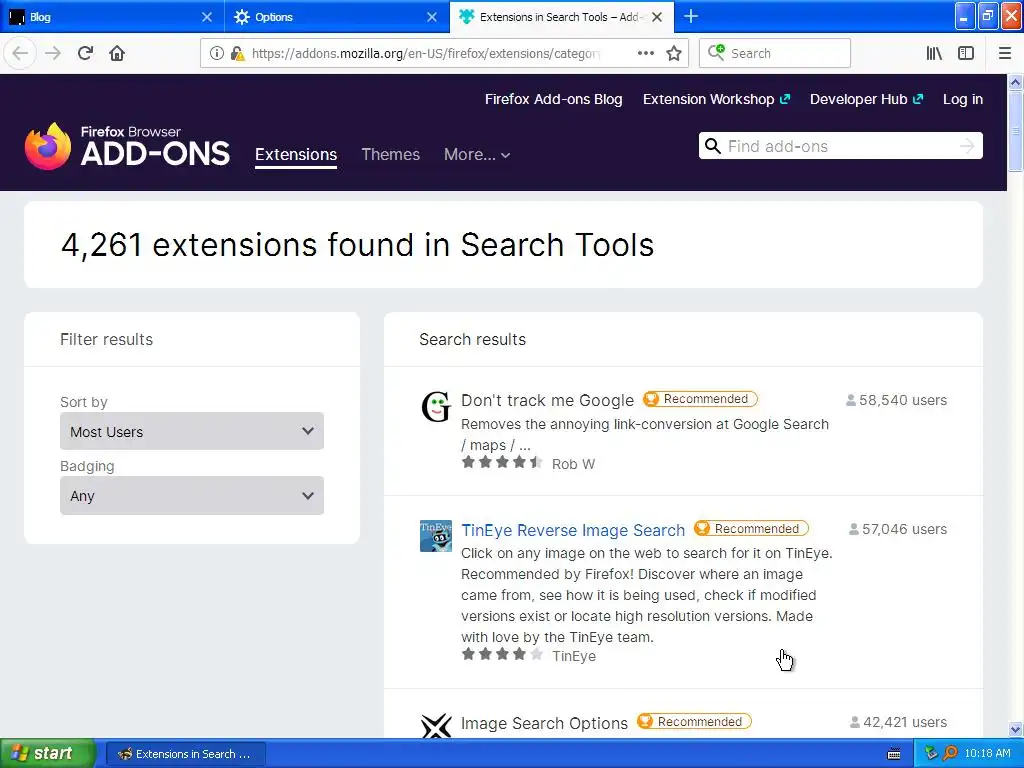Toggle the sidebar icon
The width and height of the screenshot is (1024, 768).
966,53
